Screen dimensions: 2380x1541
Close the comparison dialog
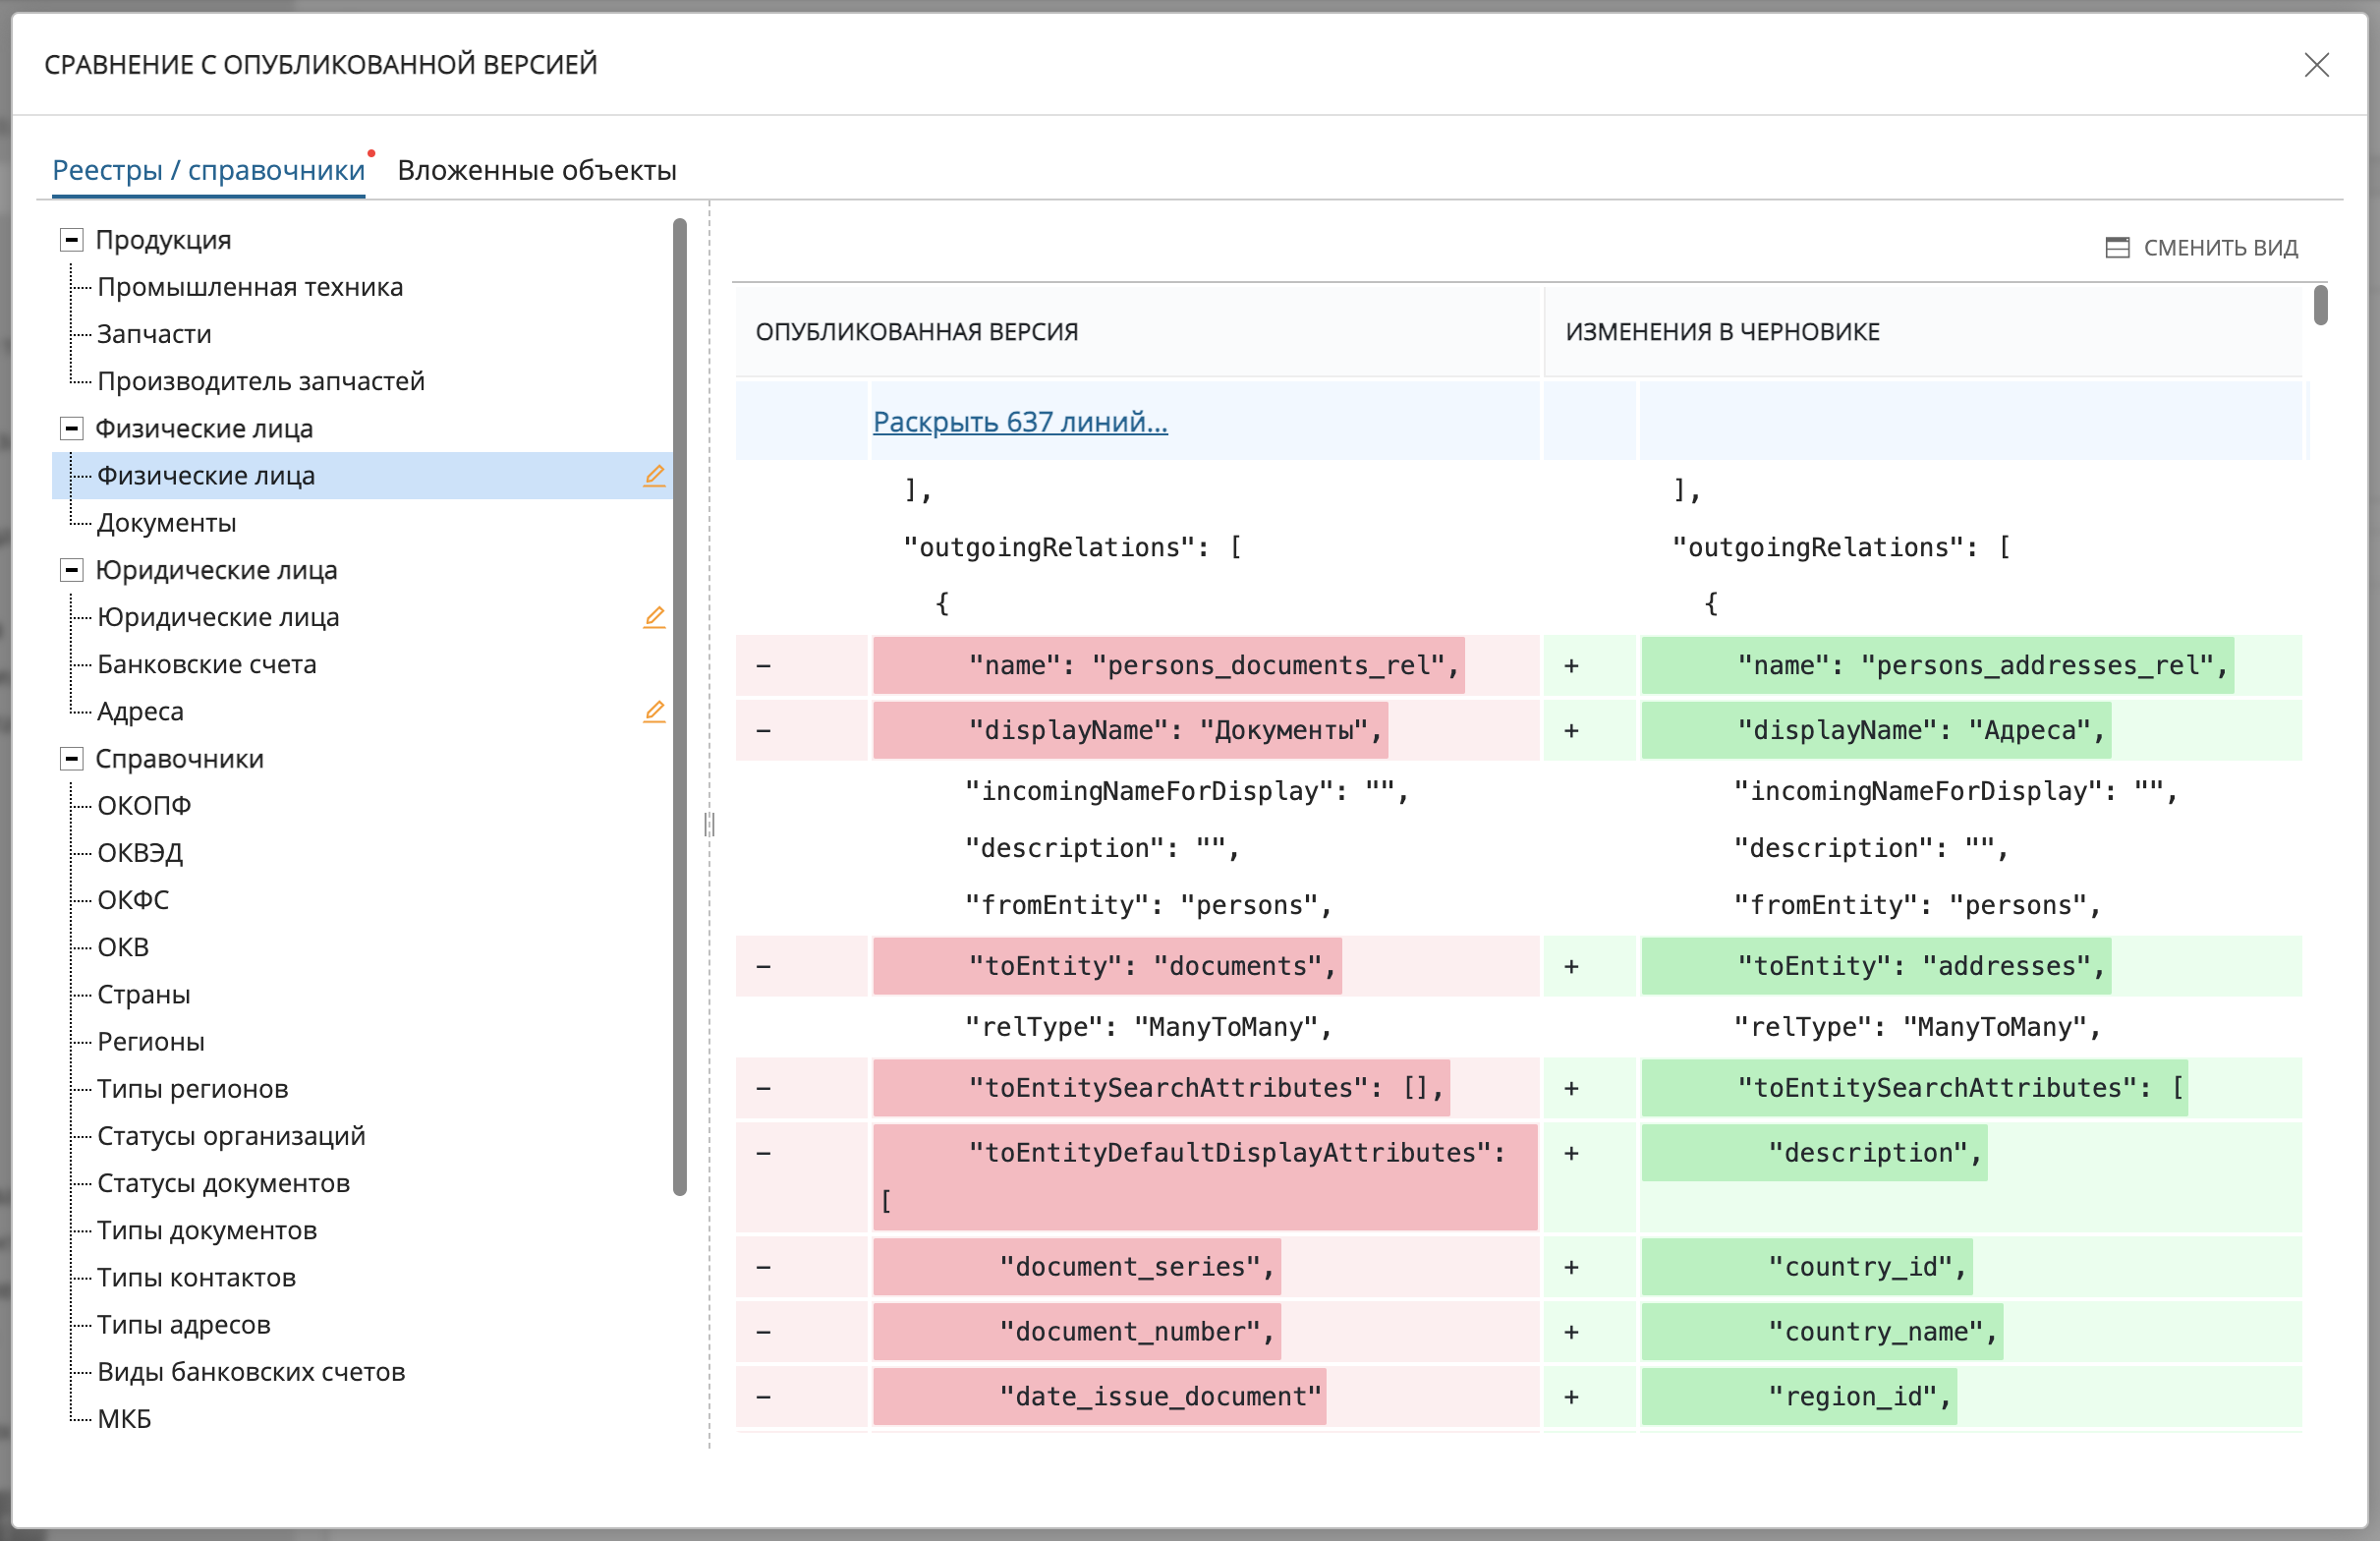click(2316, 65)
